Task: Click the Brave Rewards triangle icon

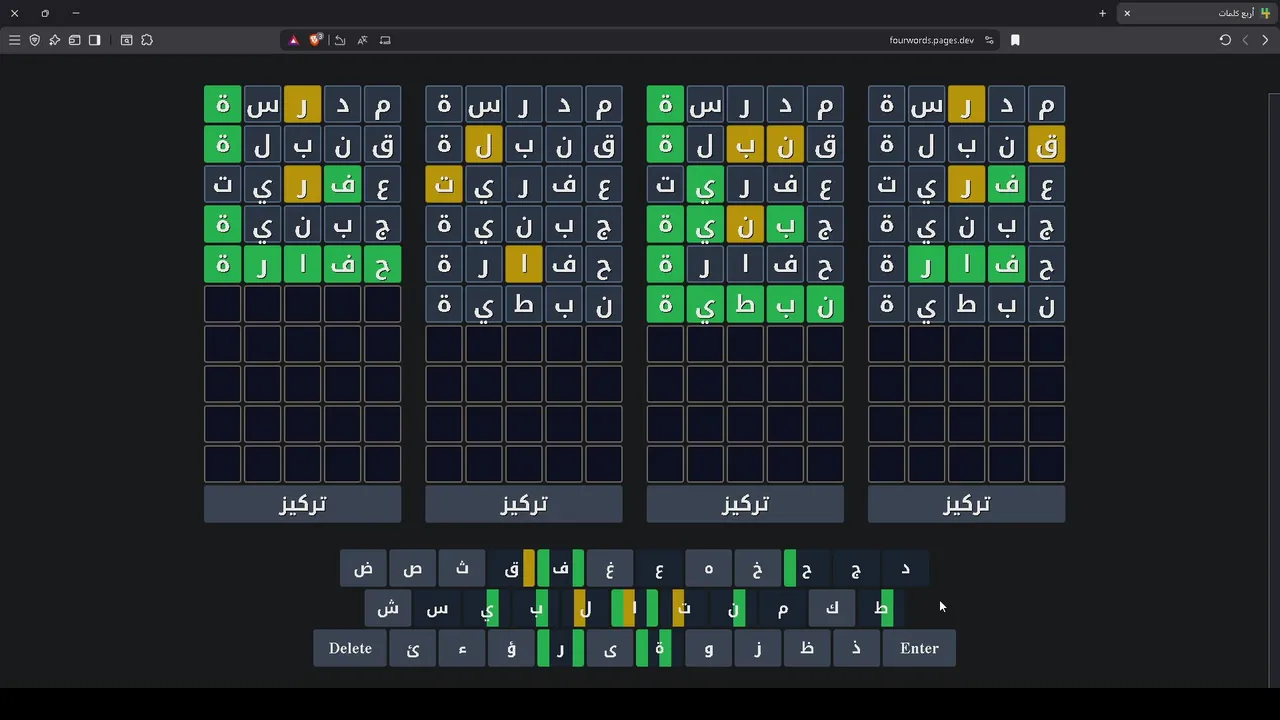Action: [294, 40]
